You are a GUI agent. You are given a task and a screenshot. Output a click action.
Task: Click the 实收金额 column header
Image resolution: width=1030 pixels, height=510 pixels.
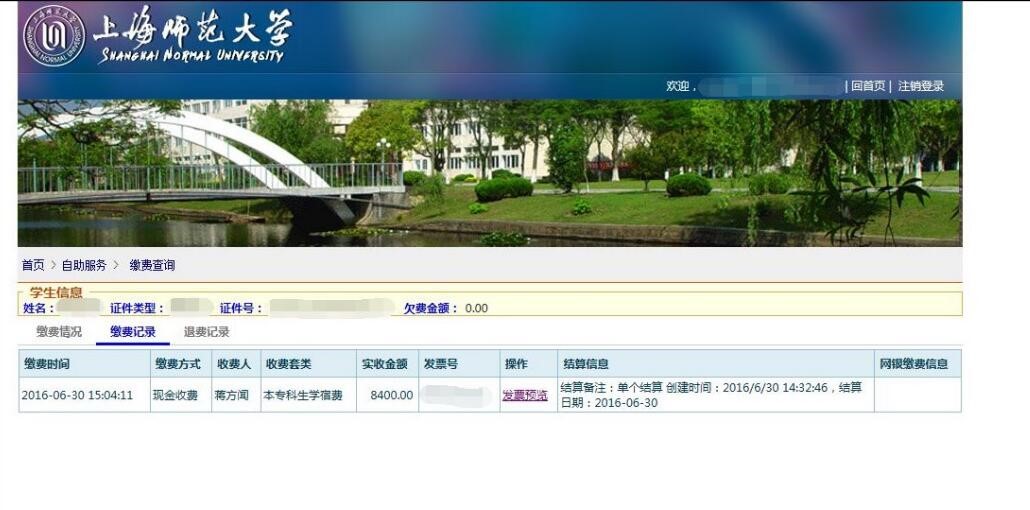[384, 364]
